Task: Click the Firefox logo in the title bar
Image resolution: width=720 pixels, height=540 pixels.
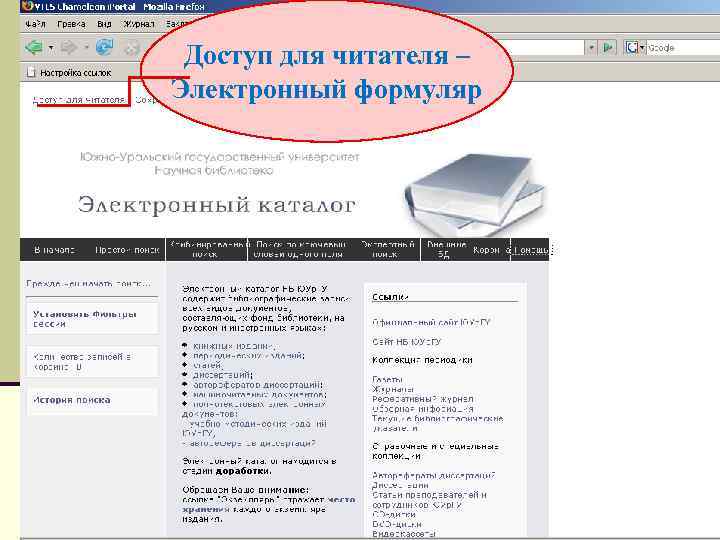Action: [28, 6]
